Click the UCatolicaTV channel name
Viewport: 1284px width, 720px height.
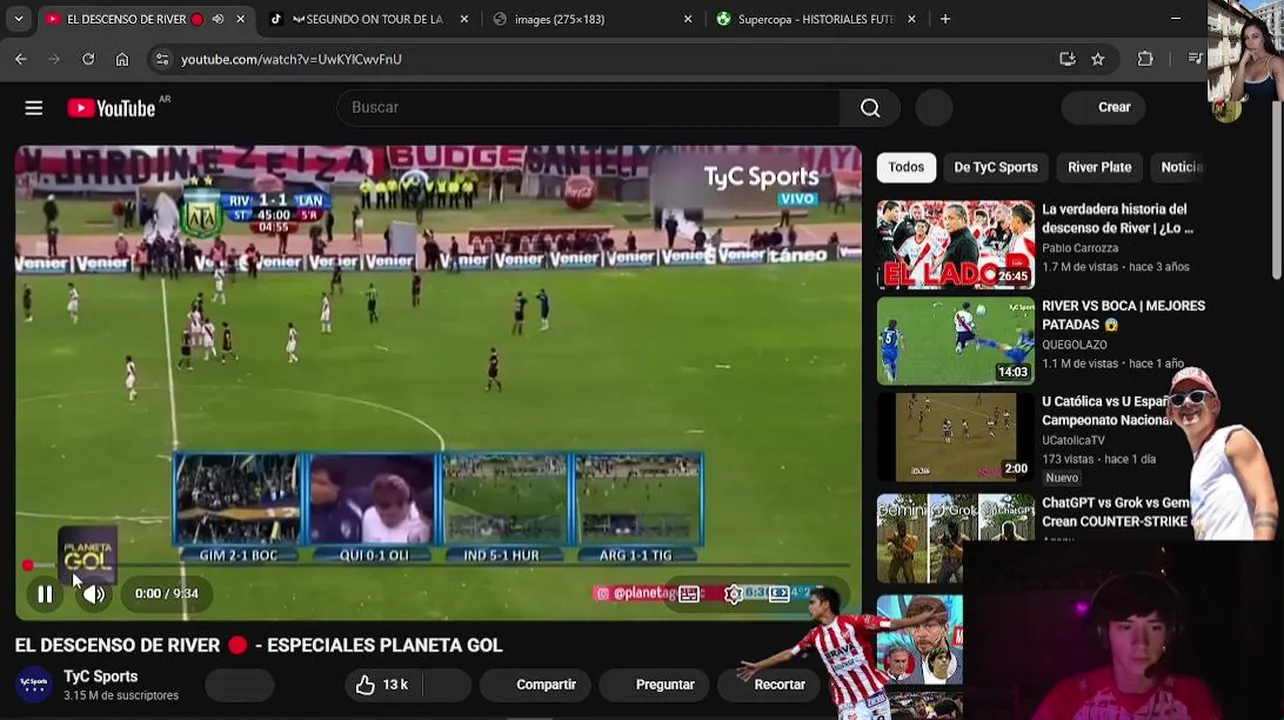[1073, 440]
